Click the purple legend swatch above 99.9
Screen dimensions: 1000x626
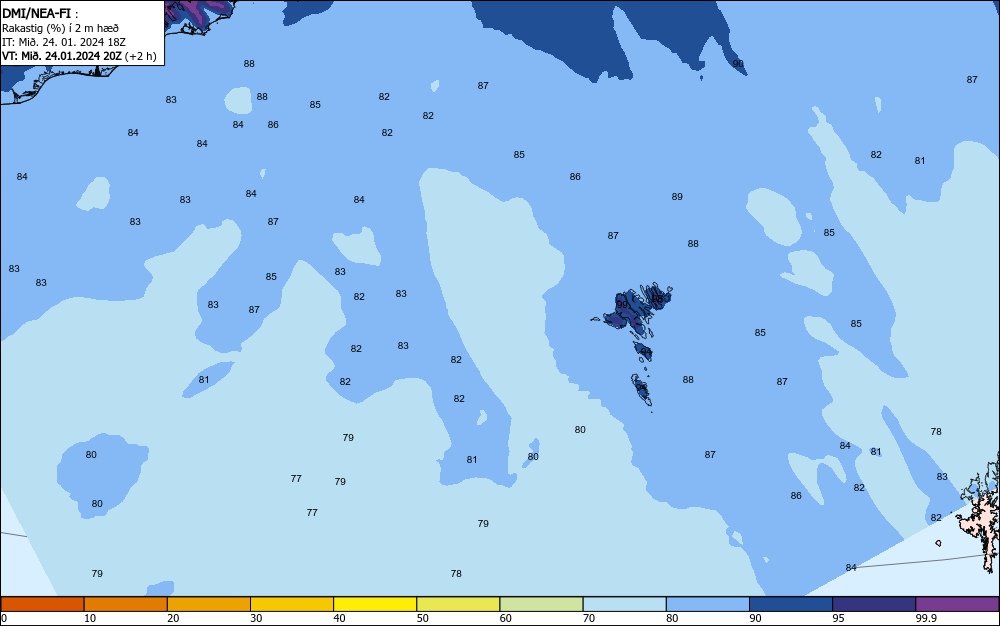click(x=957, y=604)
